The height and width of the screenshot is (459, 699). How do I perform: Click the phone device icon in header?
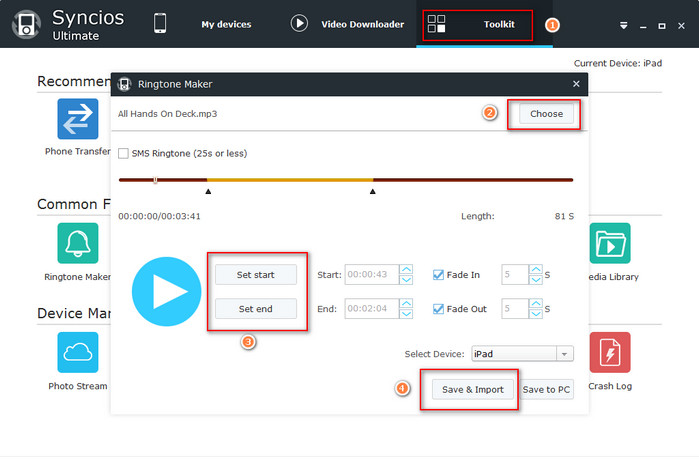pos(159,23)
